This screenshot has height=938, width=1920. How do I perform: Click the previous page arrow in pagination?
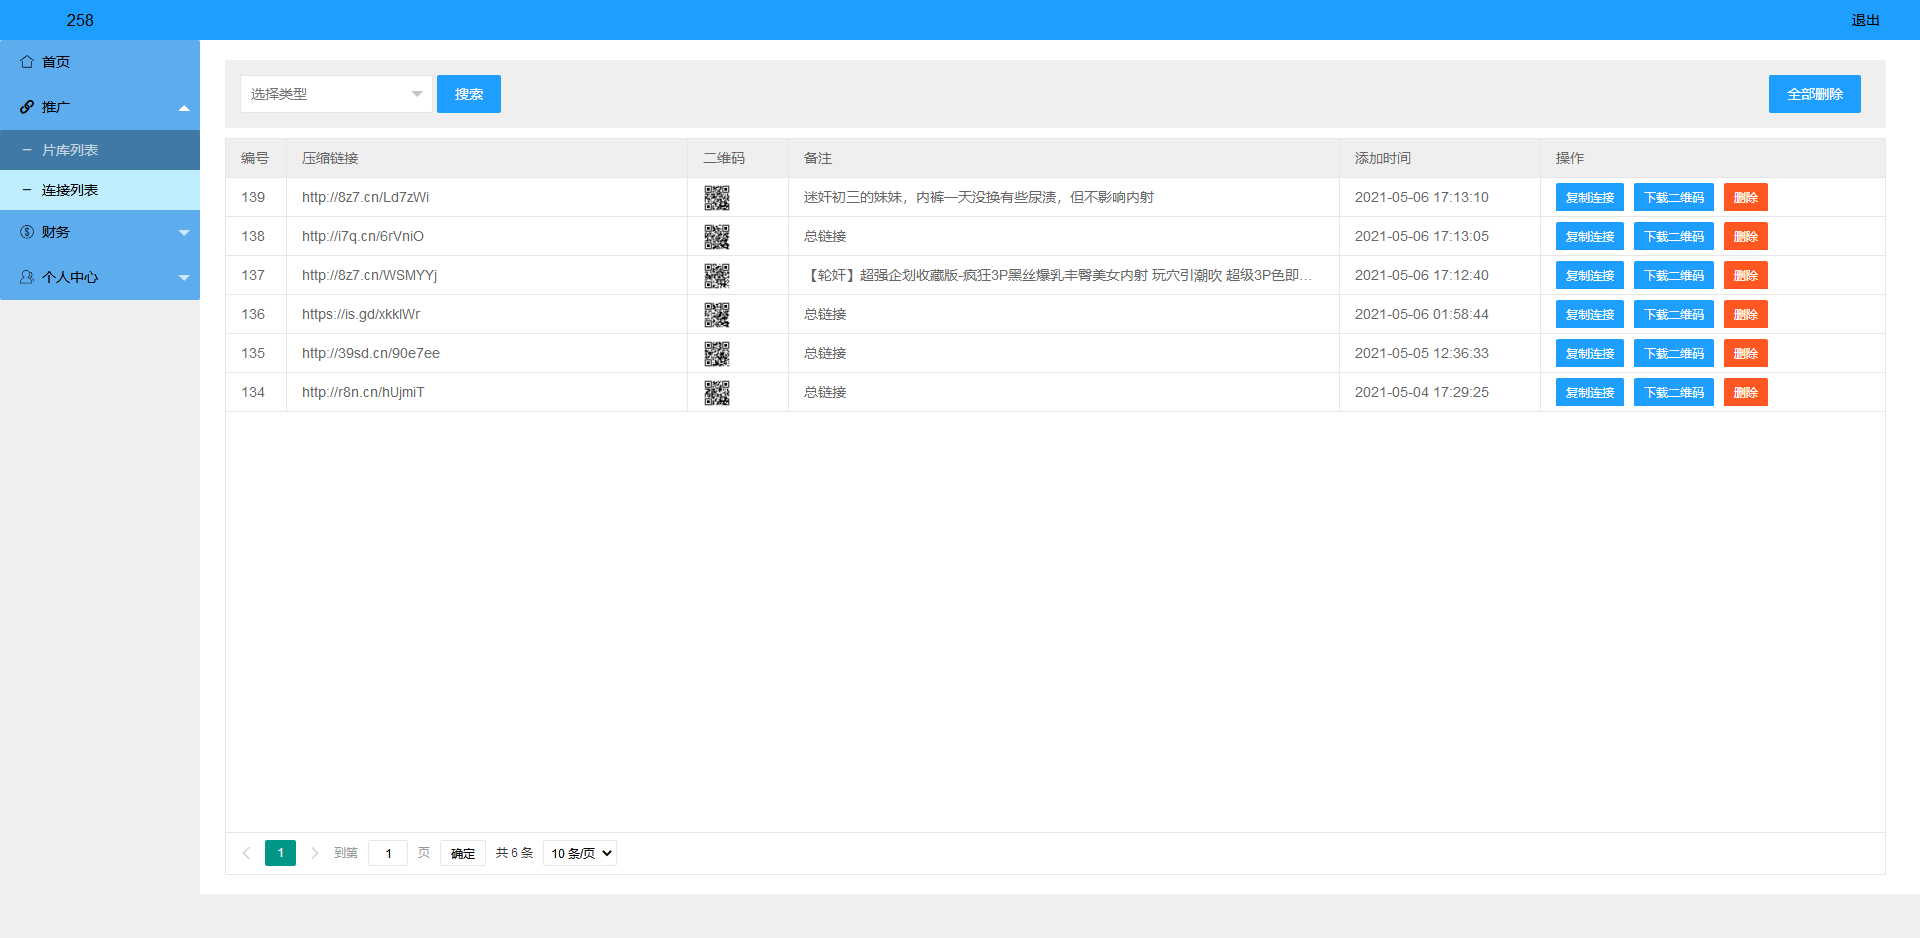coord(246,853)
